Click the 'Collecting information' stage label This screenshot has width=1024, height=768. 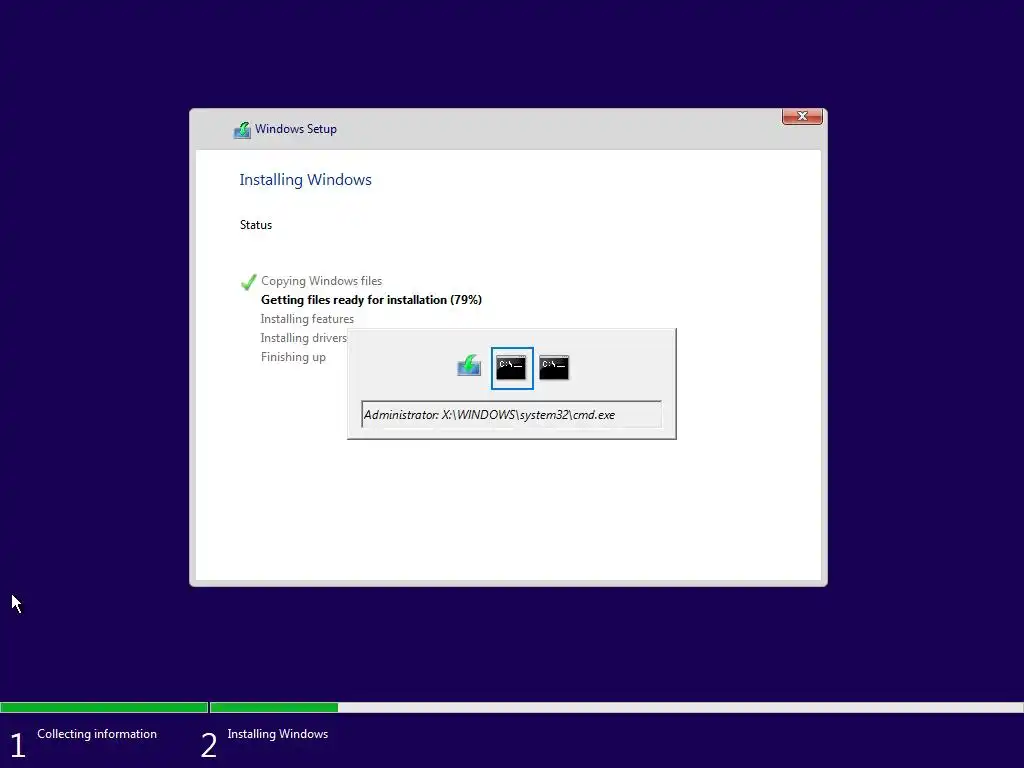point(97,734)
